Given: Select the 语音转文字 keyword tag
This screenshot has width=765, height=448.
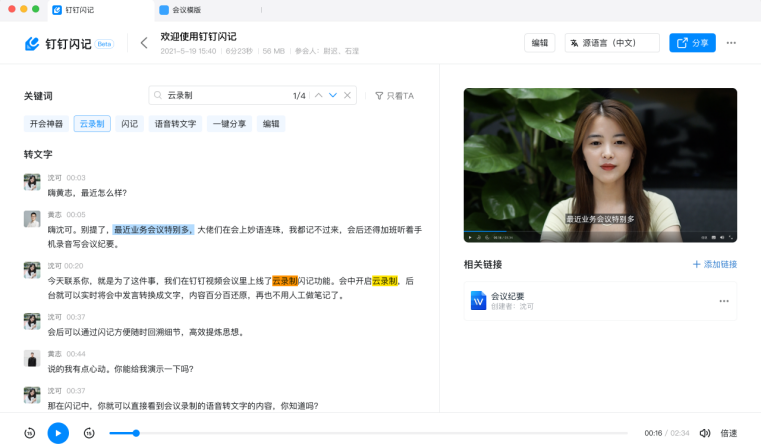Looking at the screenshot, I should coord(176,124).
